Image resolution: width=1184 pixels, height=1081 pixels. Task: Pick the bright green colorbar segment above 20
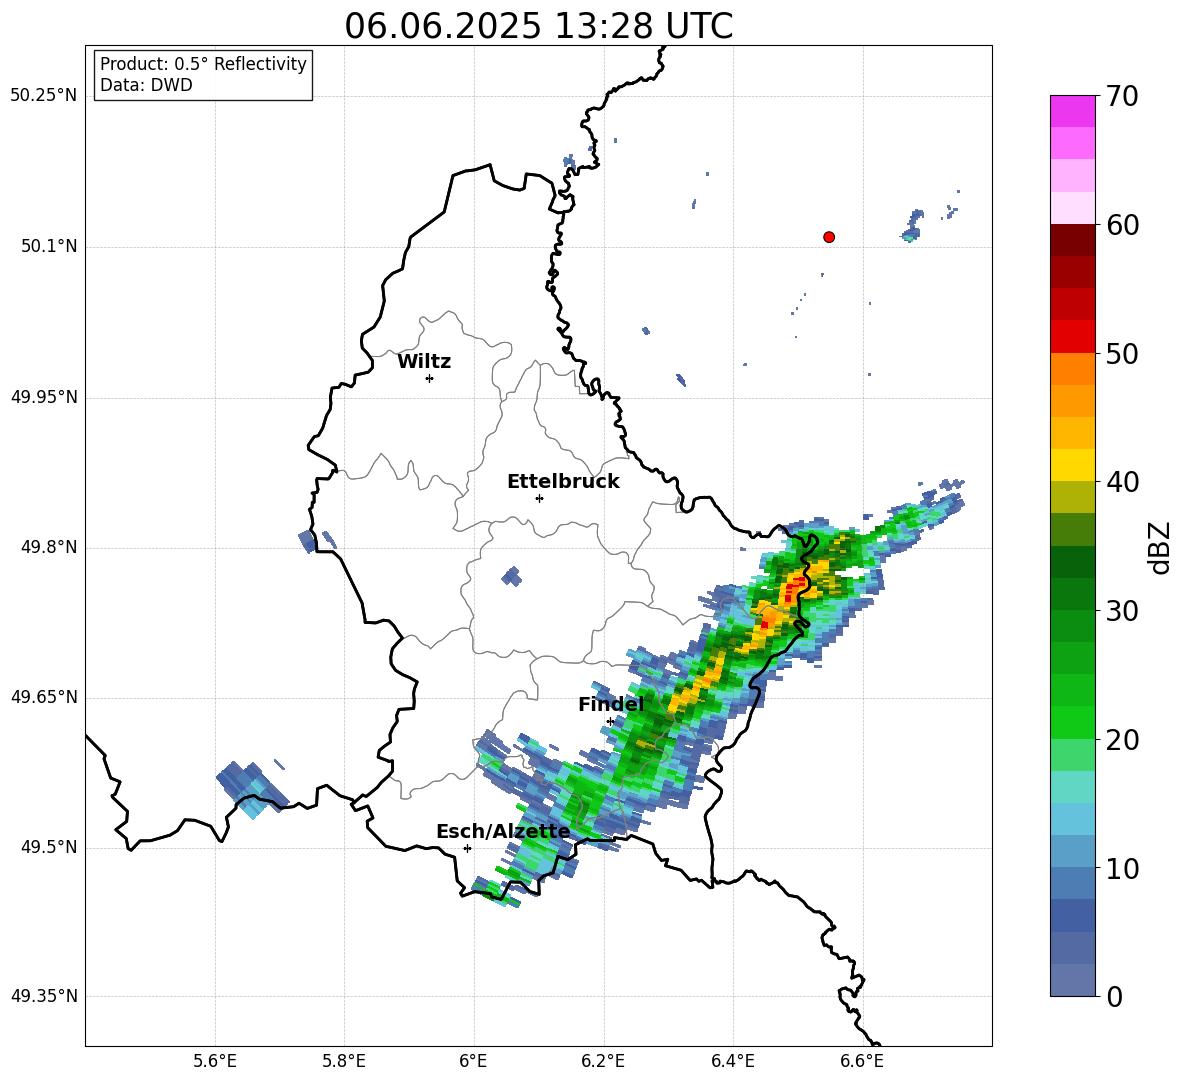coord(1072,722)
